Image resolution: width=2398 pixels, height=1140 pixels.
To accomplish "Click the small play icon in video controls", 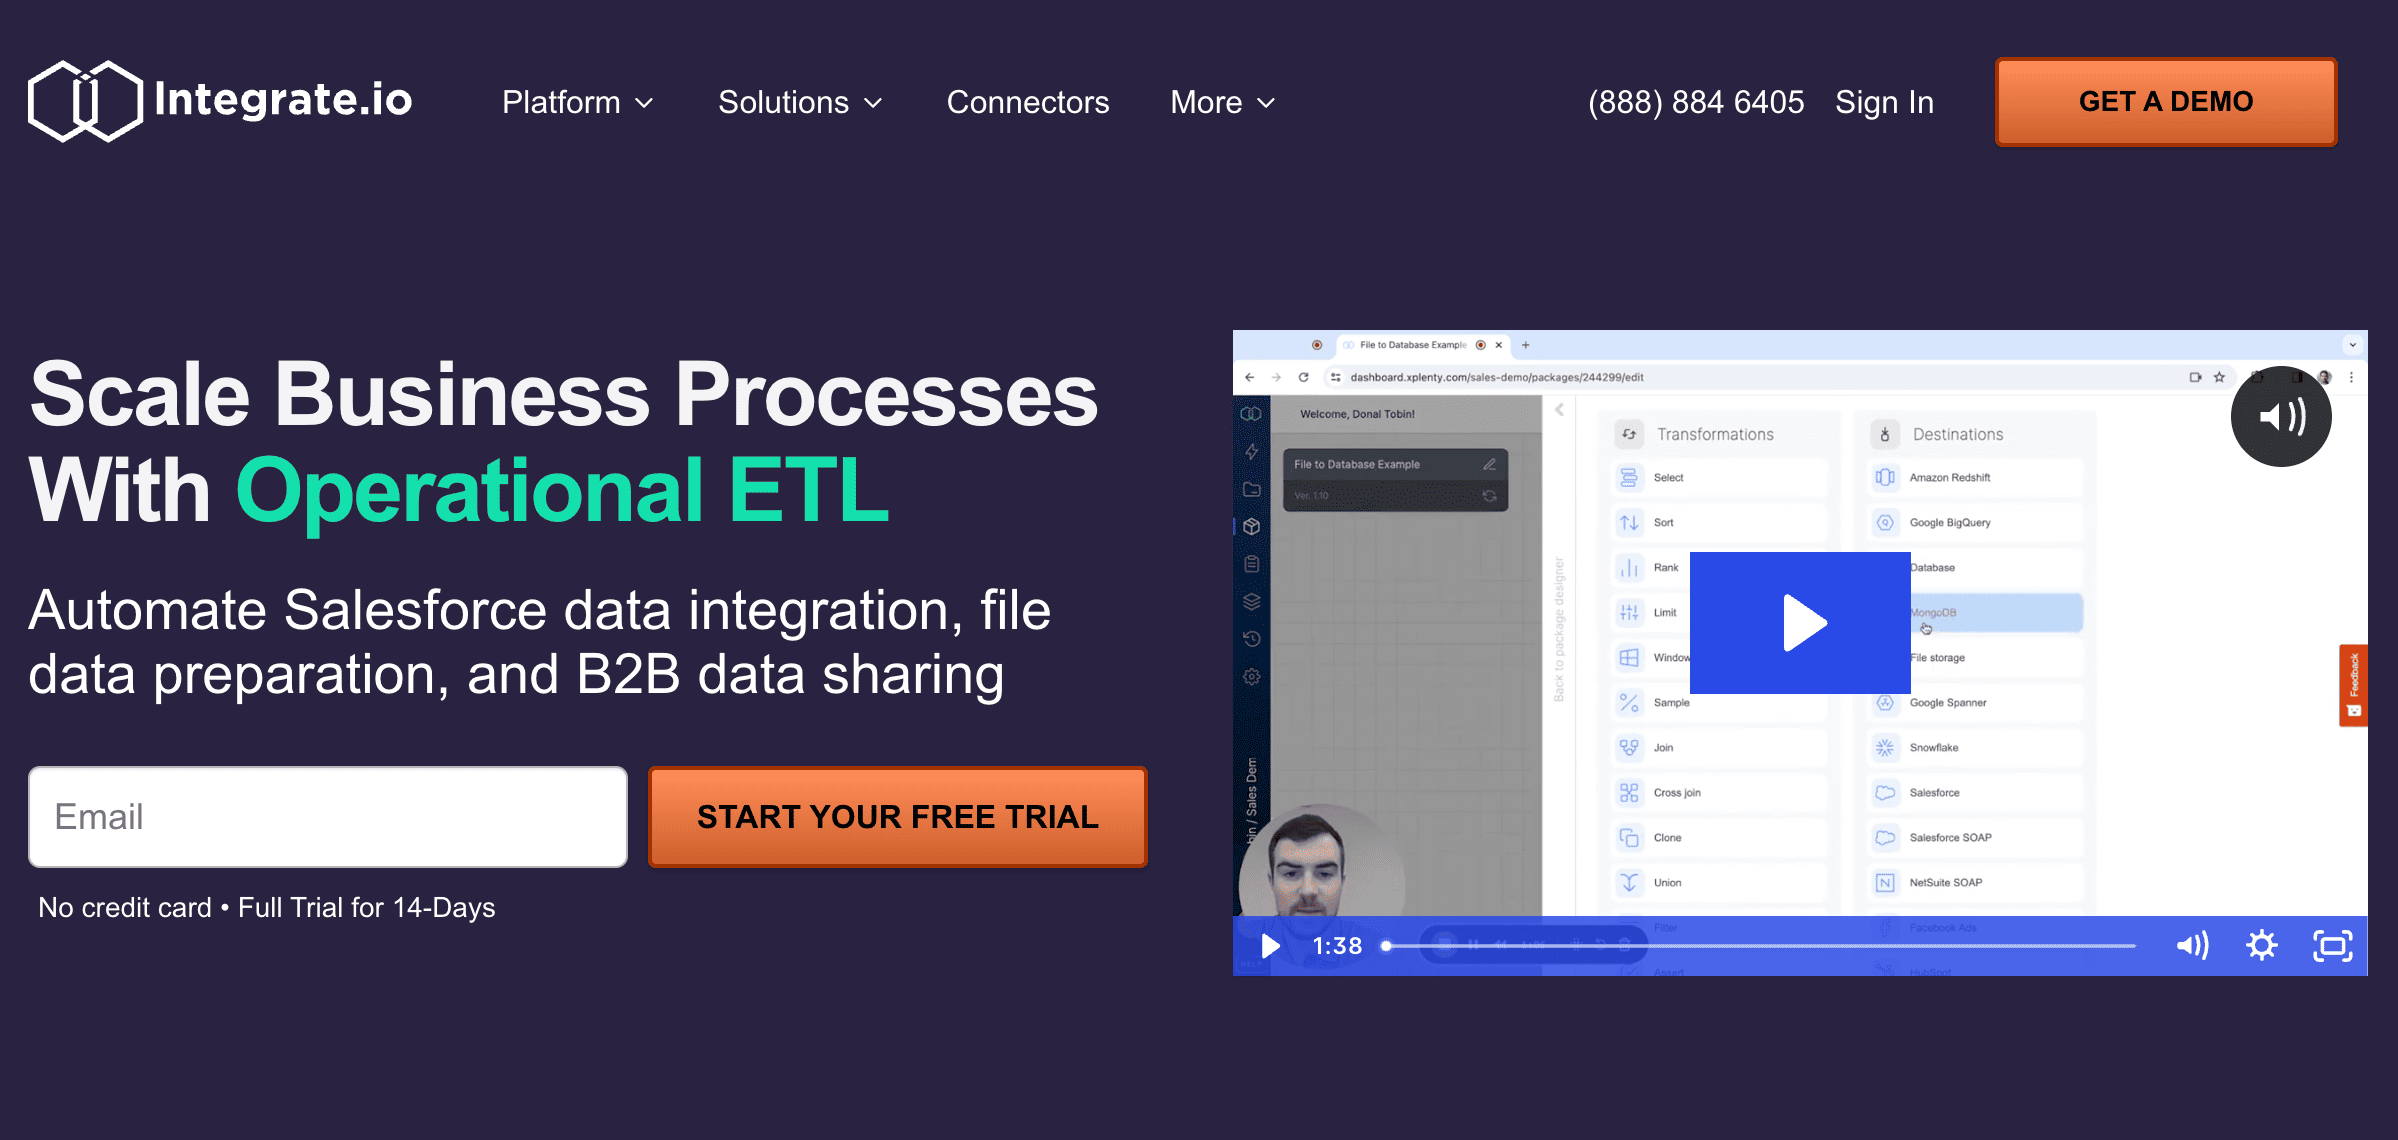I will tap(1270, 946).
